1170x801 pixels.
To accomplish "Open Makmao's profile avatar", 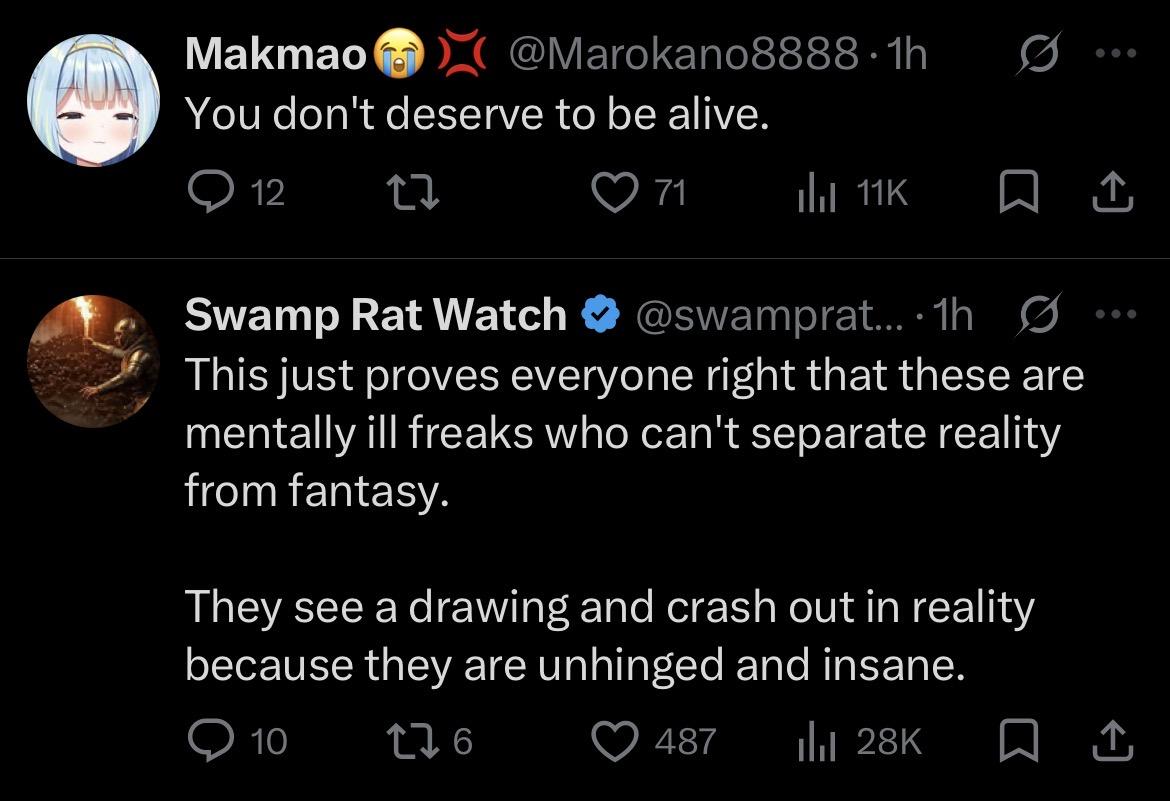I will 93,99.
